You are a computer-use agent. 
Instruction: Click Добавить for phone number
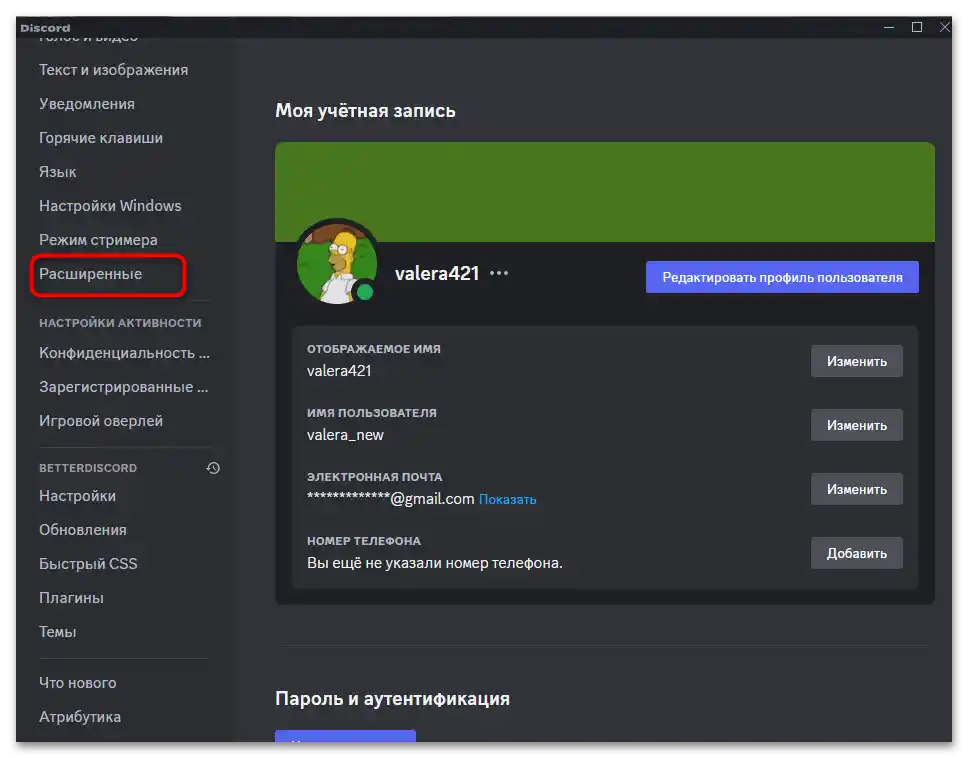tap(857, 553)
